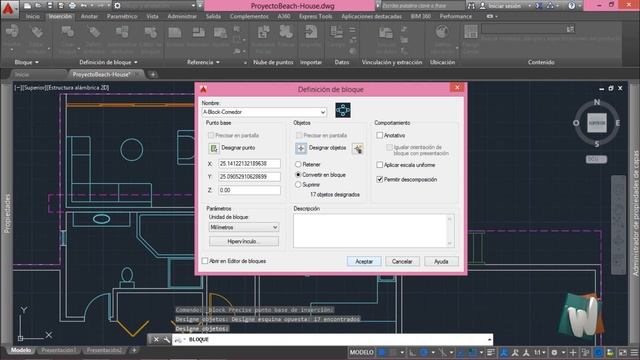Image resolution: width=640 pixels, height=360 pixels.
Task: Select the ProyectoBeach-House file tab
Action: pos(102,74)
